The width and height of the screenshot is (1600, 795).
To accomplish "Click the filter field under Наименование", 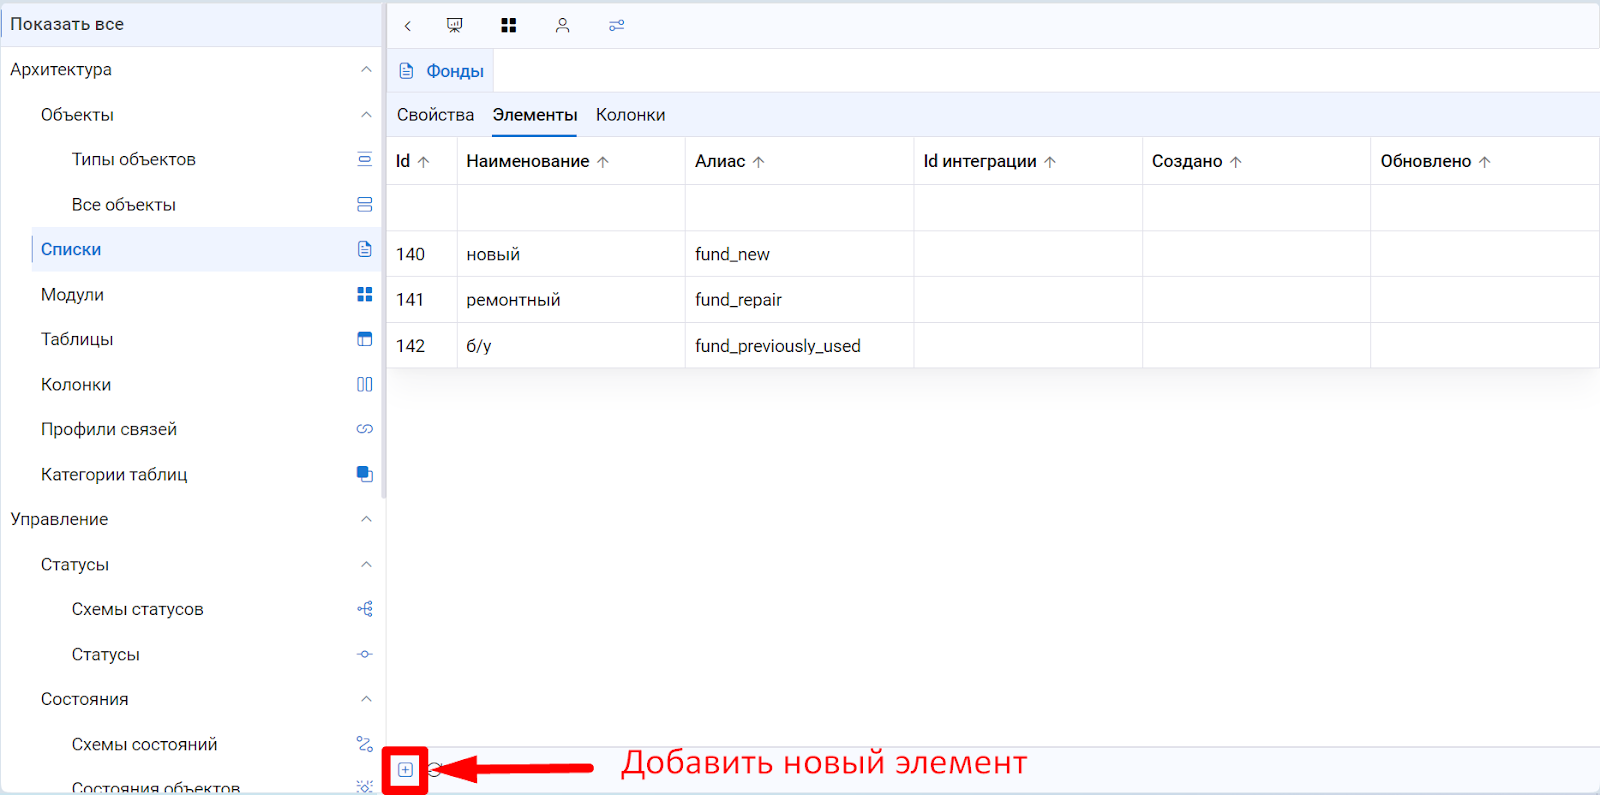I will [x=571, y=208].
